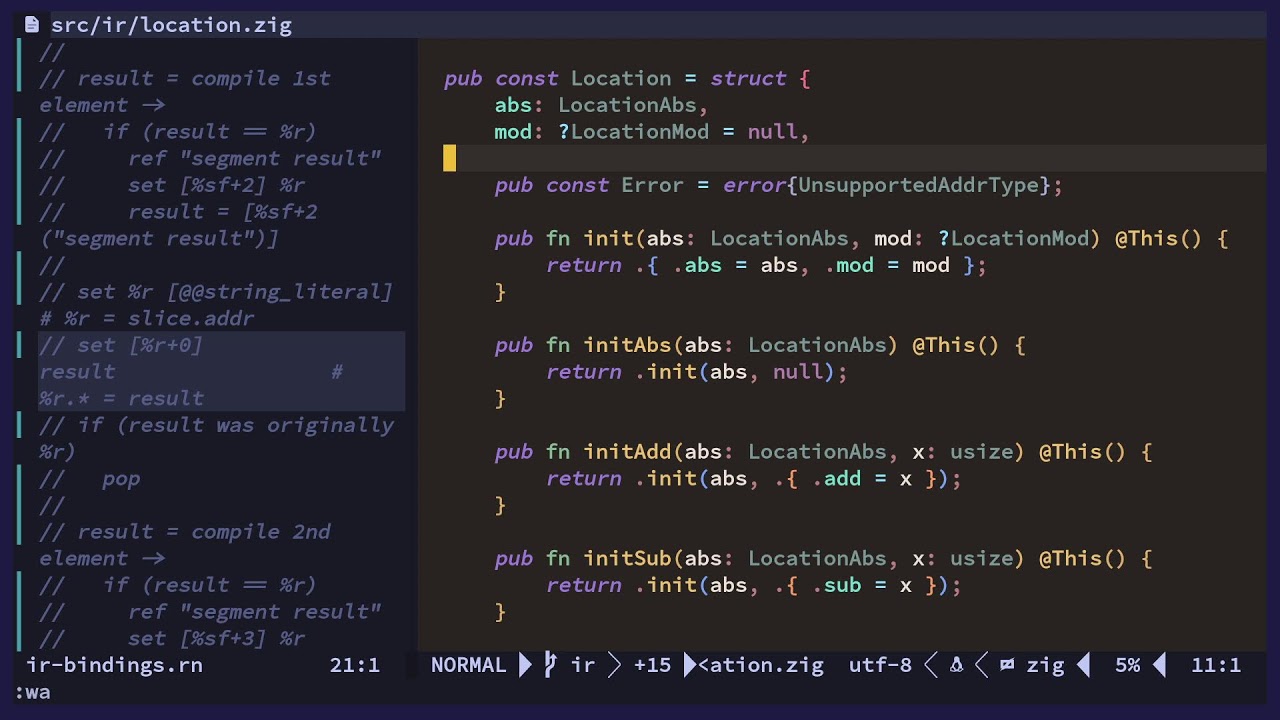Click the zig filetype icon in statusline
The height and width of the screenshot is (720, 1280).
1007,665
